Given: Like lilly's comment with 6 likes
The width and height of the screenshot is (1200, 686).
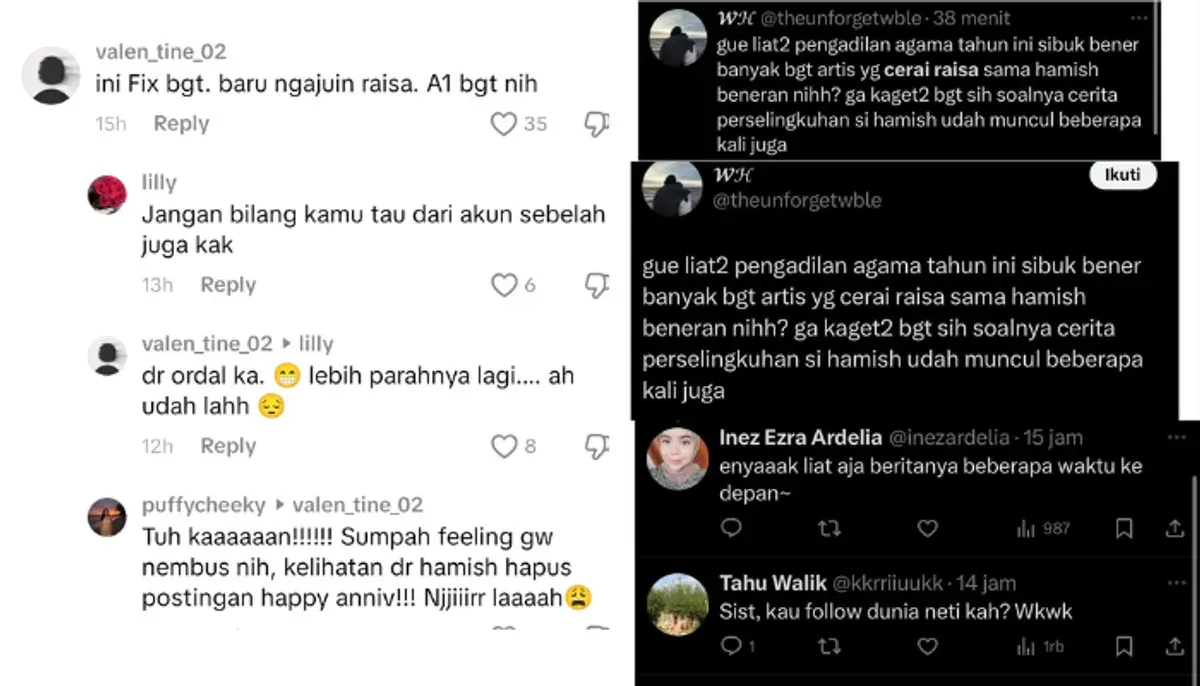Looking at the screenshot, I should 504,285.
